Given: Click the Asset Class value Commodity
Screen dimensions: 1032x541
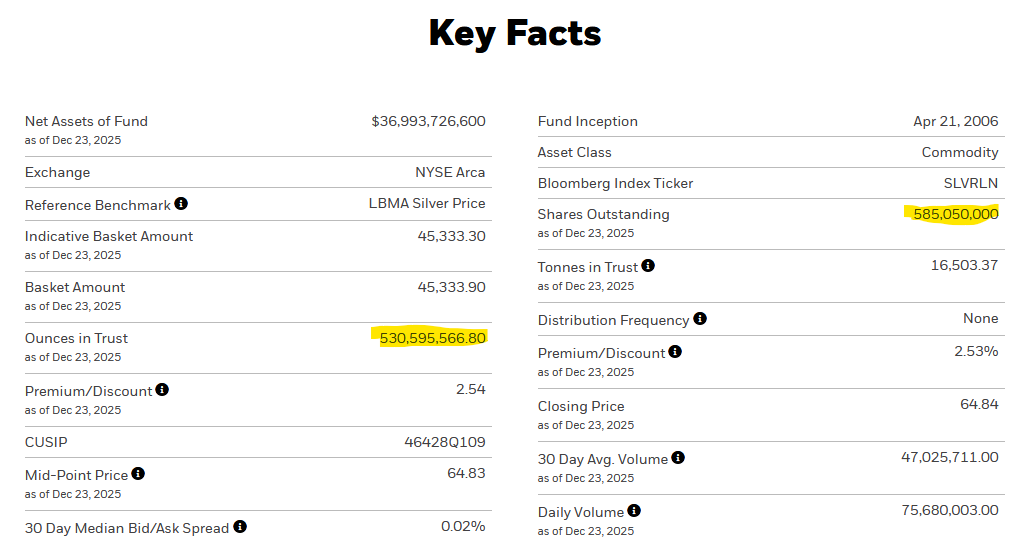Looking at the screenshot, I should pos(960,152).
